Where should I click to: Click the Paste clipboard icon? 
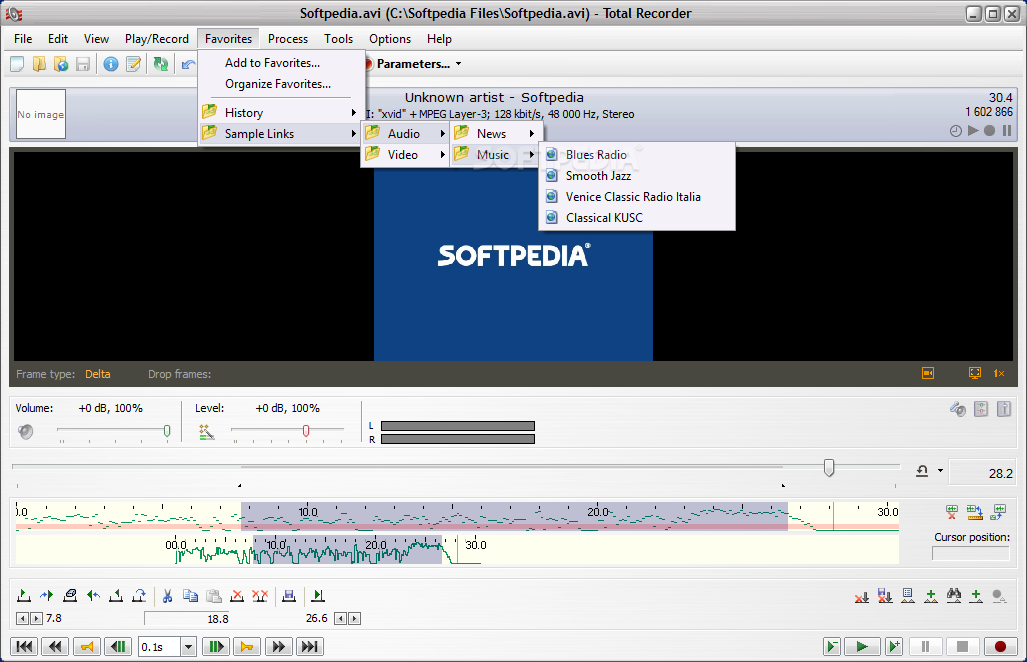pos(214,596)
